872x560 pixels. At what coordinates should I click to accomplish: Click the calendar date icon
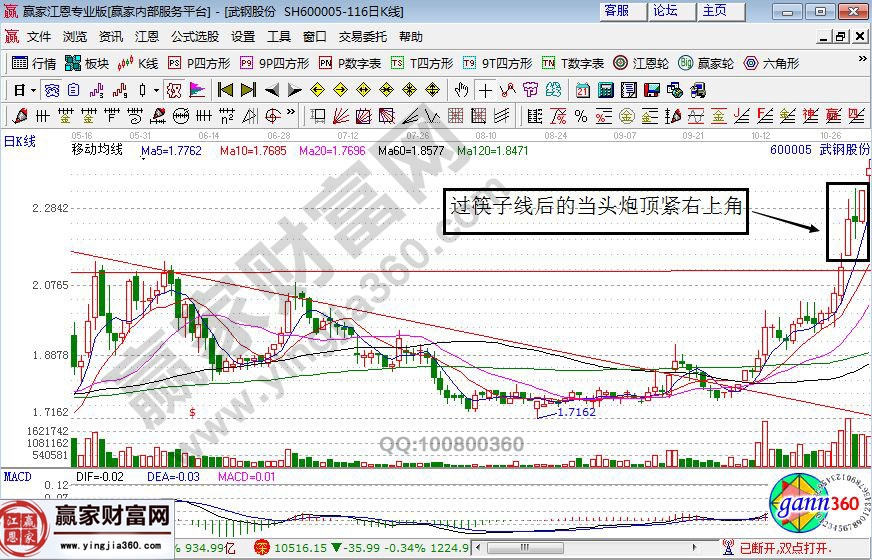582,90
